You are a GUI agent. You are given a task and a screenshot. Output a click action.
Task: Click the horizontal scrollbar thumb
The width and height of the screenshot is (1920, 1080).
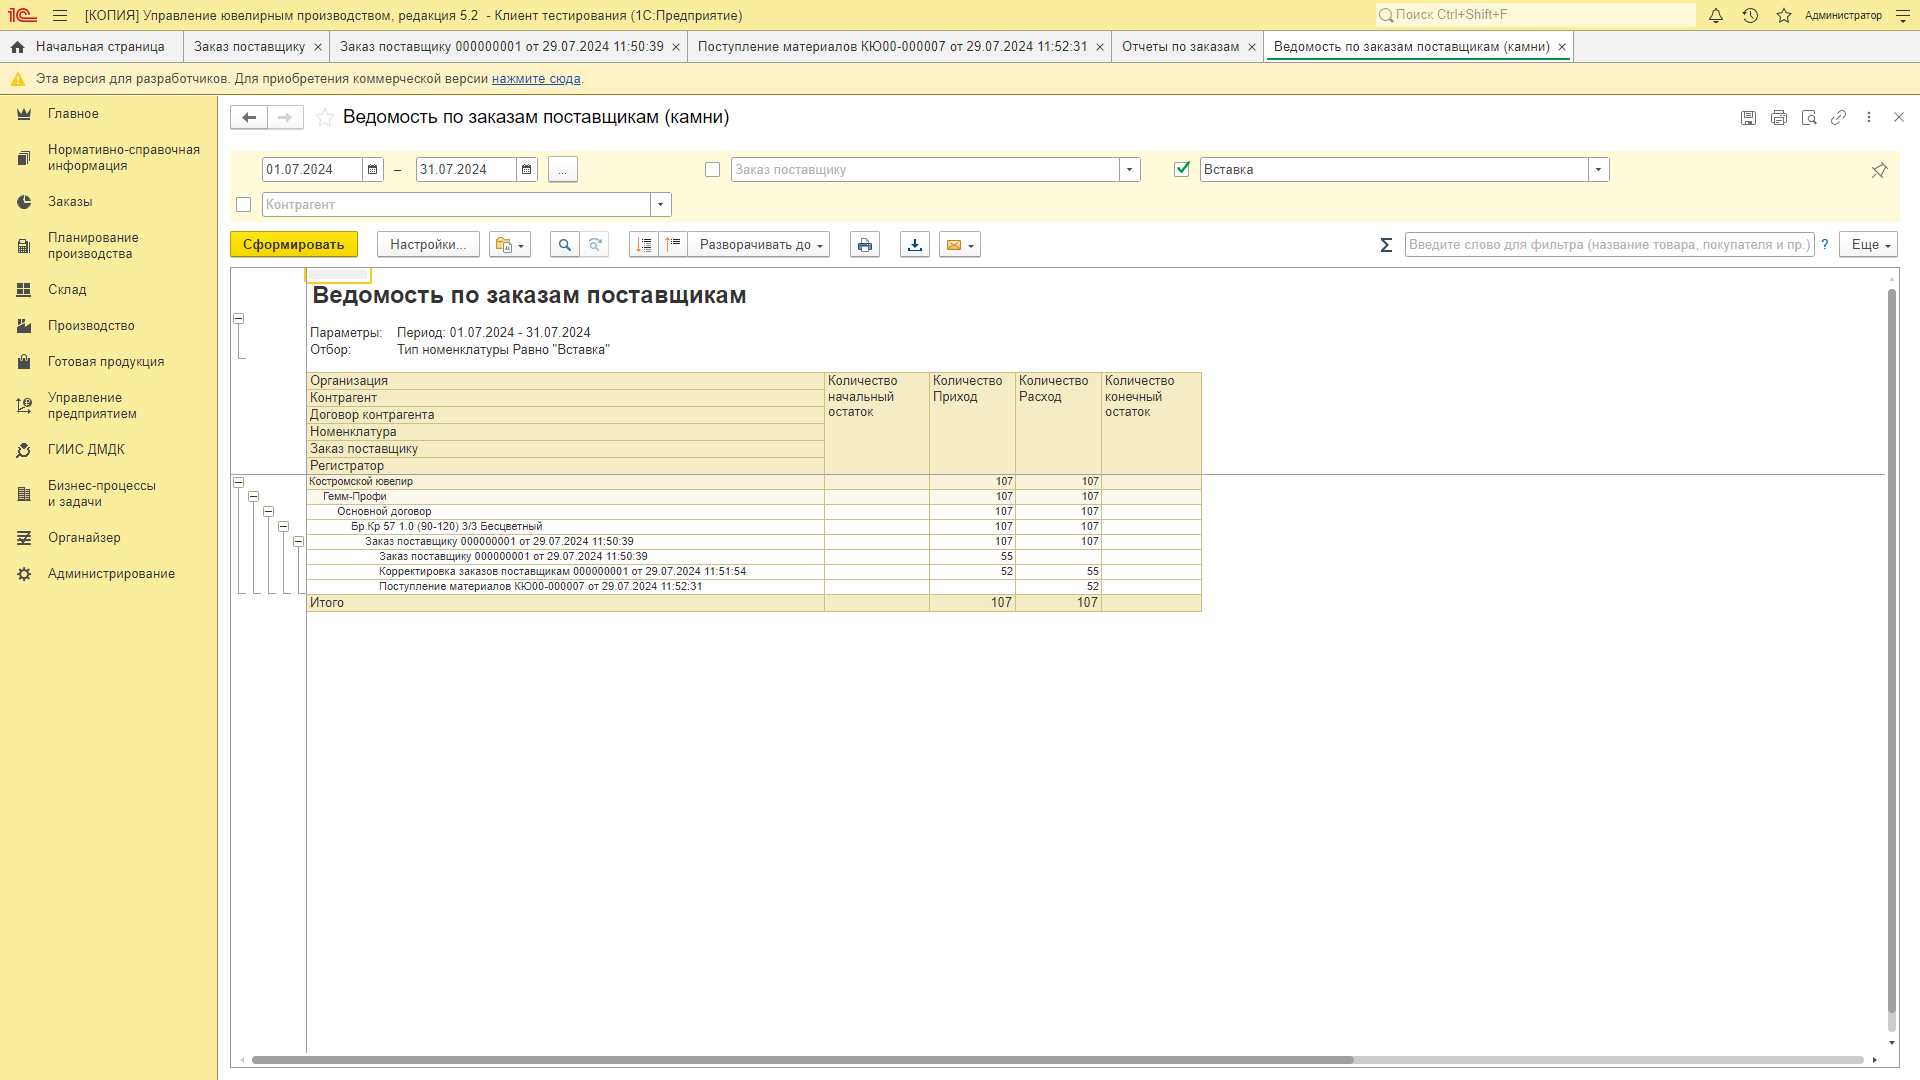(803, 1060)
